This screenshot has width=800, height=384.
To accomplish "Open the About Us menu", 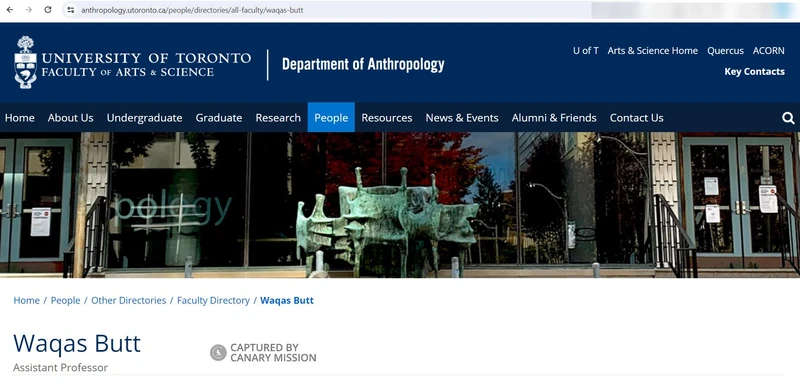I will pos(70,118).
